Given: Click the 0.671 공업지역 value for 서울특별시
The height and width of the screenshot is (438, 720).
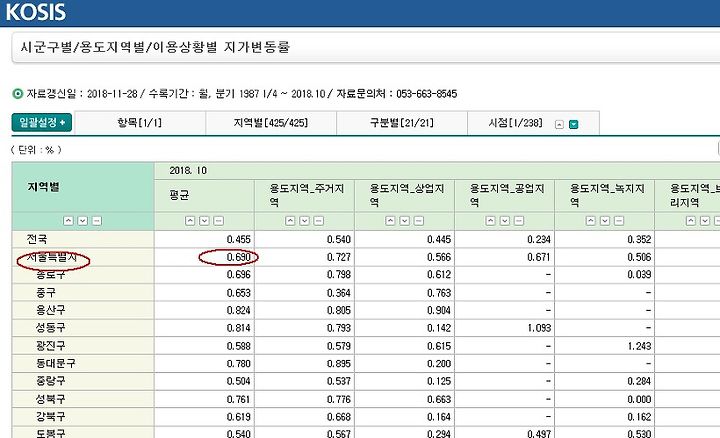Looking at the screenshot, I should tap(539, 257).
